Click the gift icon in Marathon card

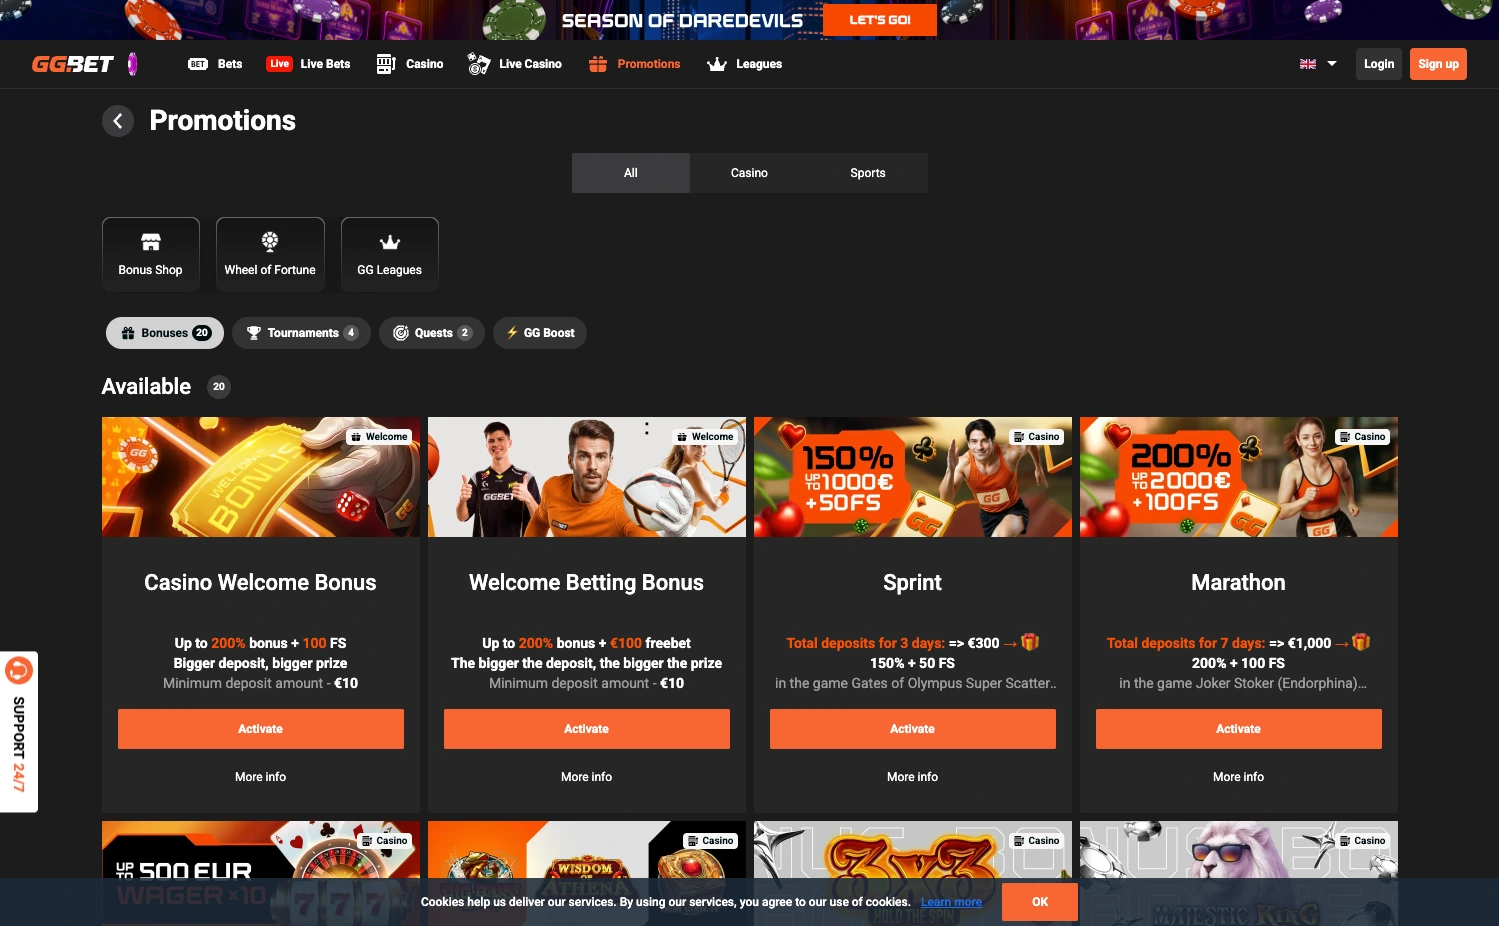point(1361,642)
